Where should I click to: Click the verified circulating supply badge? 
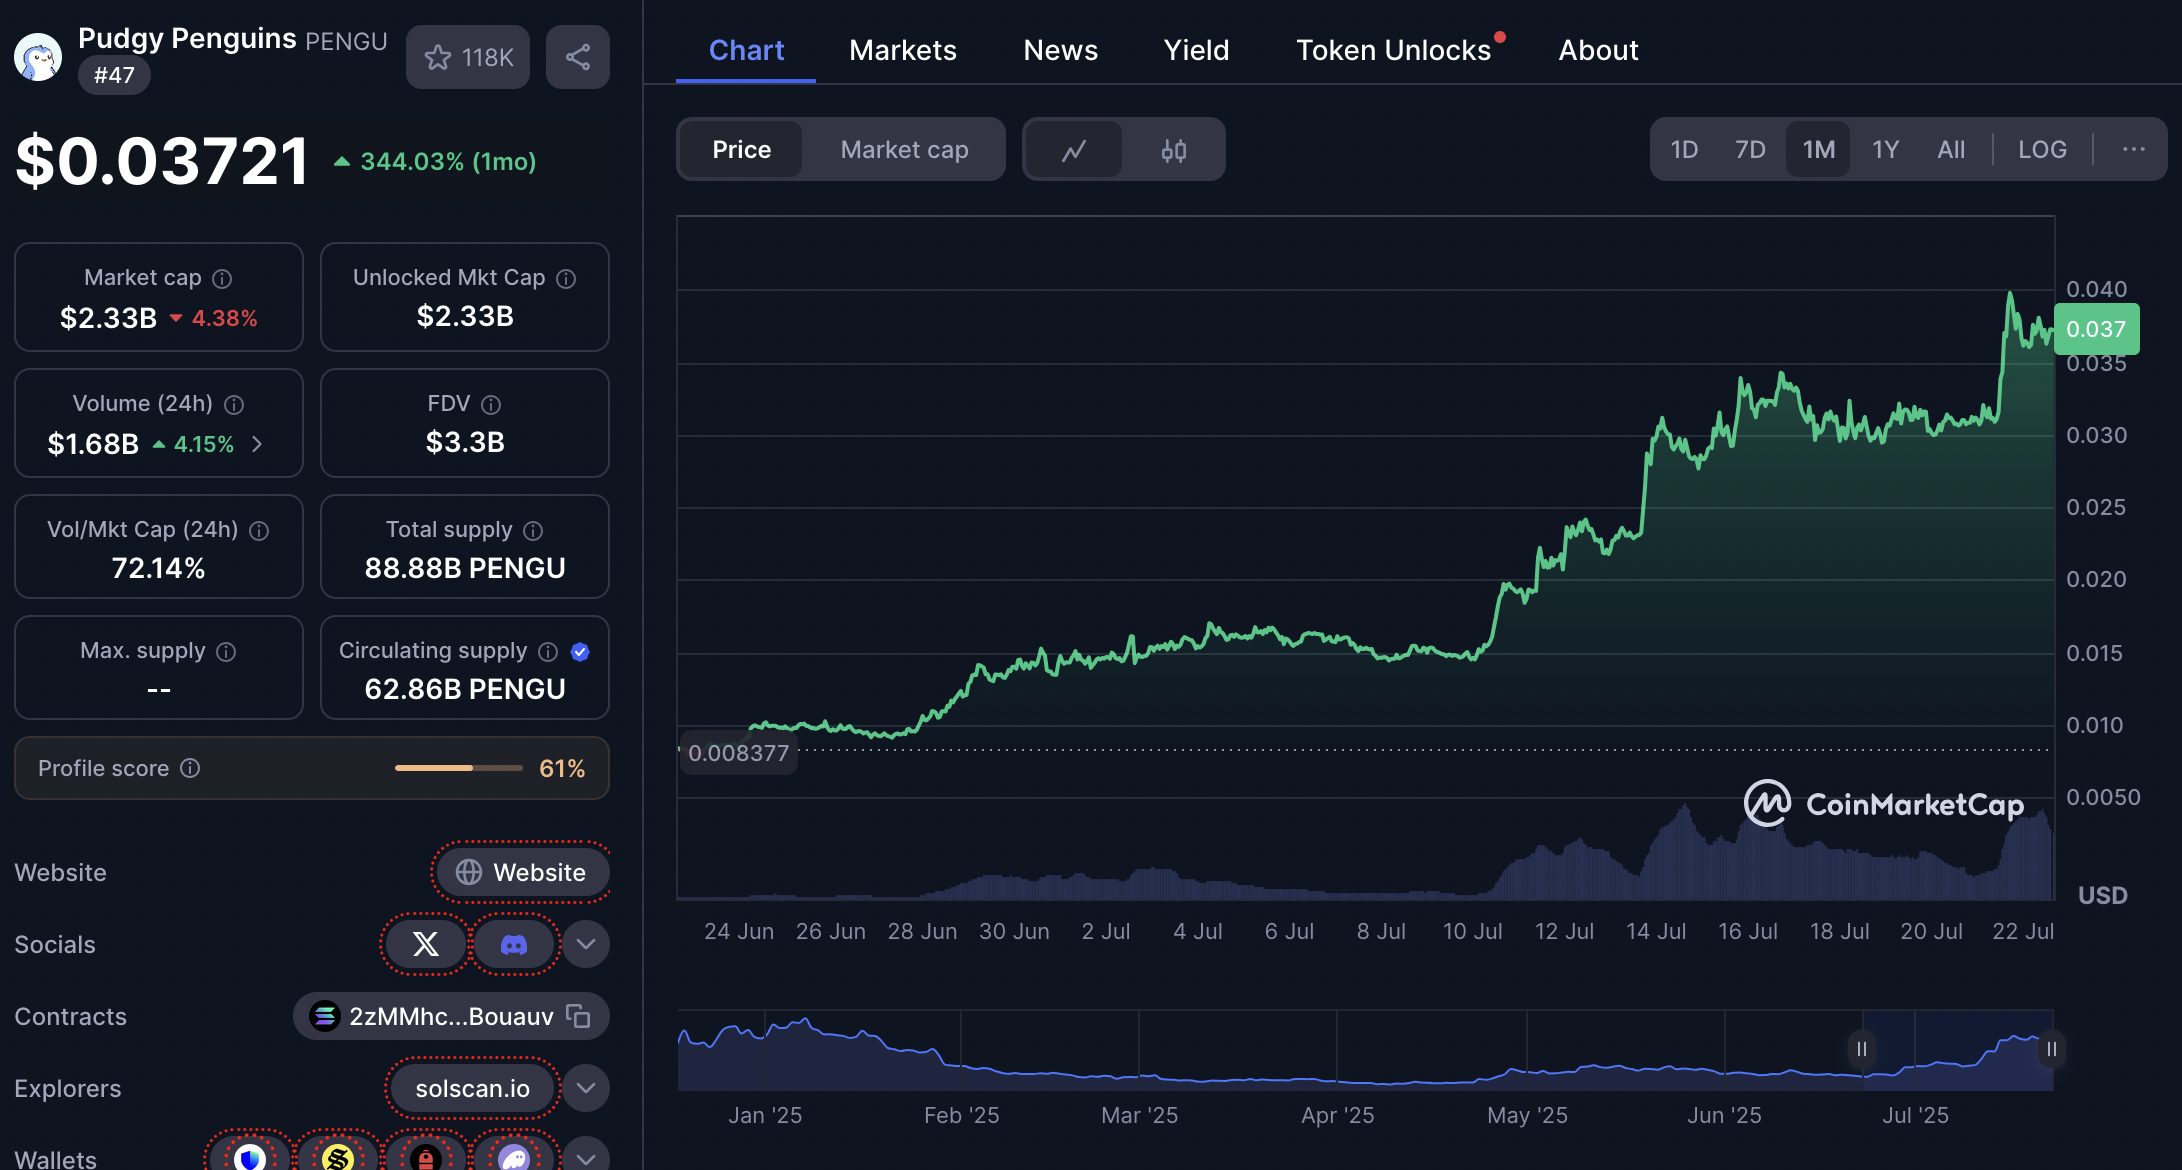pos(580,651)
